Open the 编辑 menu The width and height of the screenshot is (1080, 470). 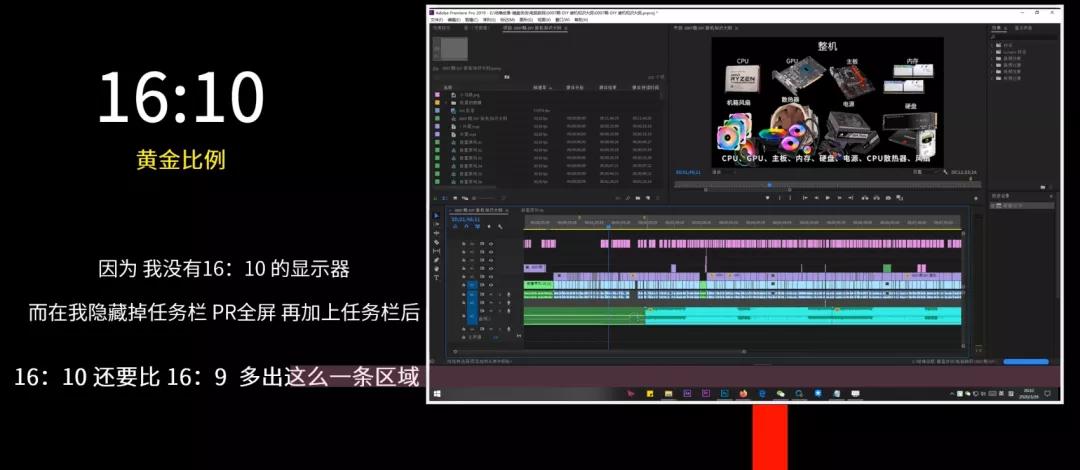[454, 20]
